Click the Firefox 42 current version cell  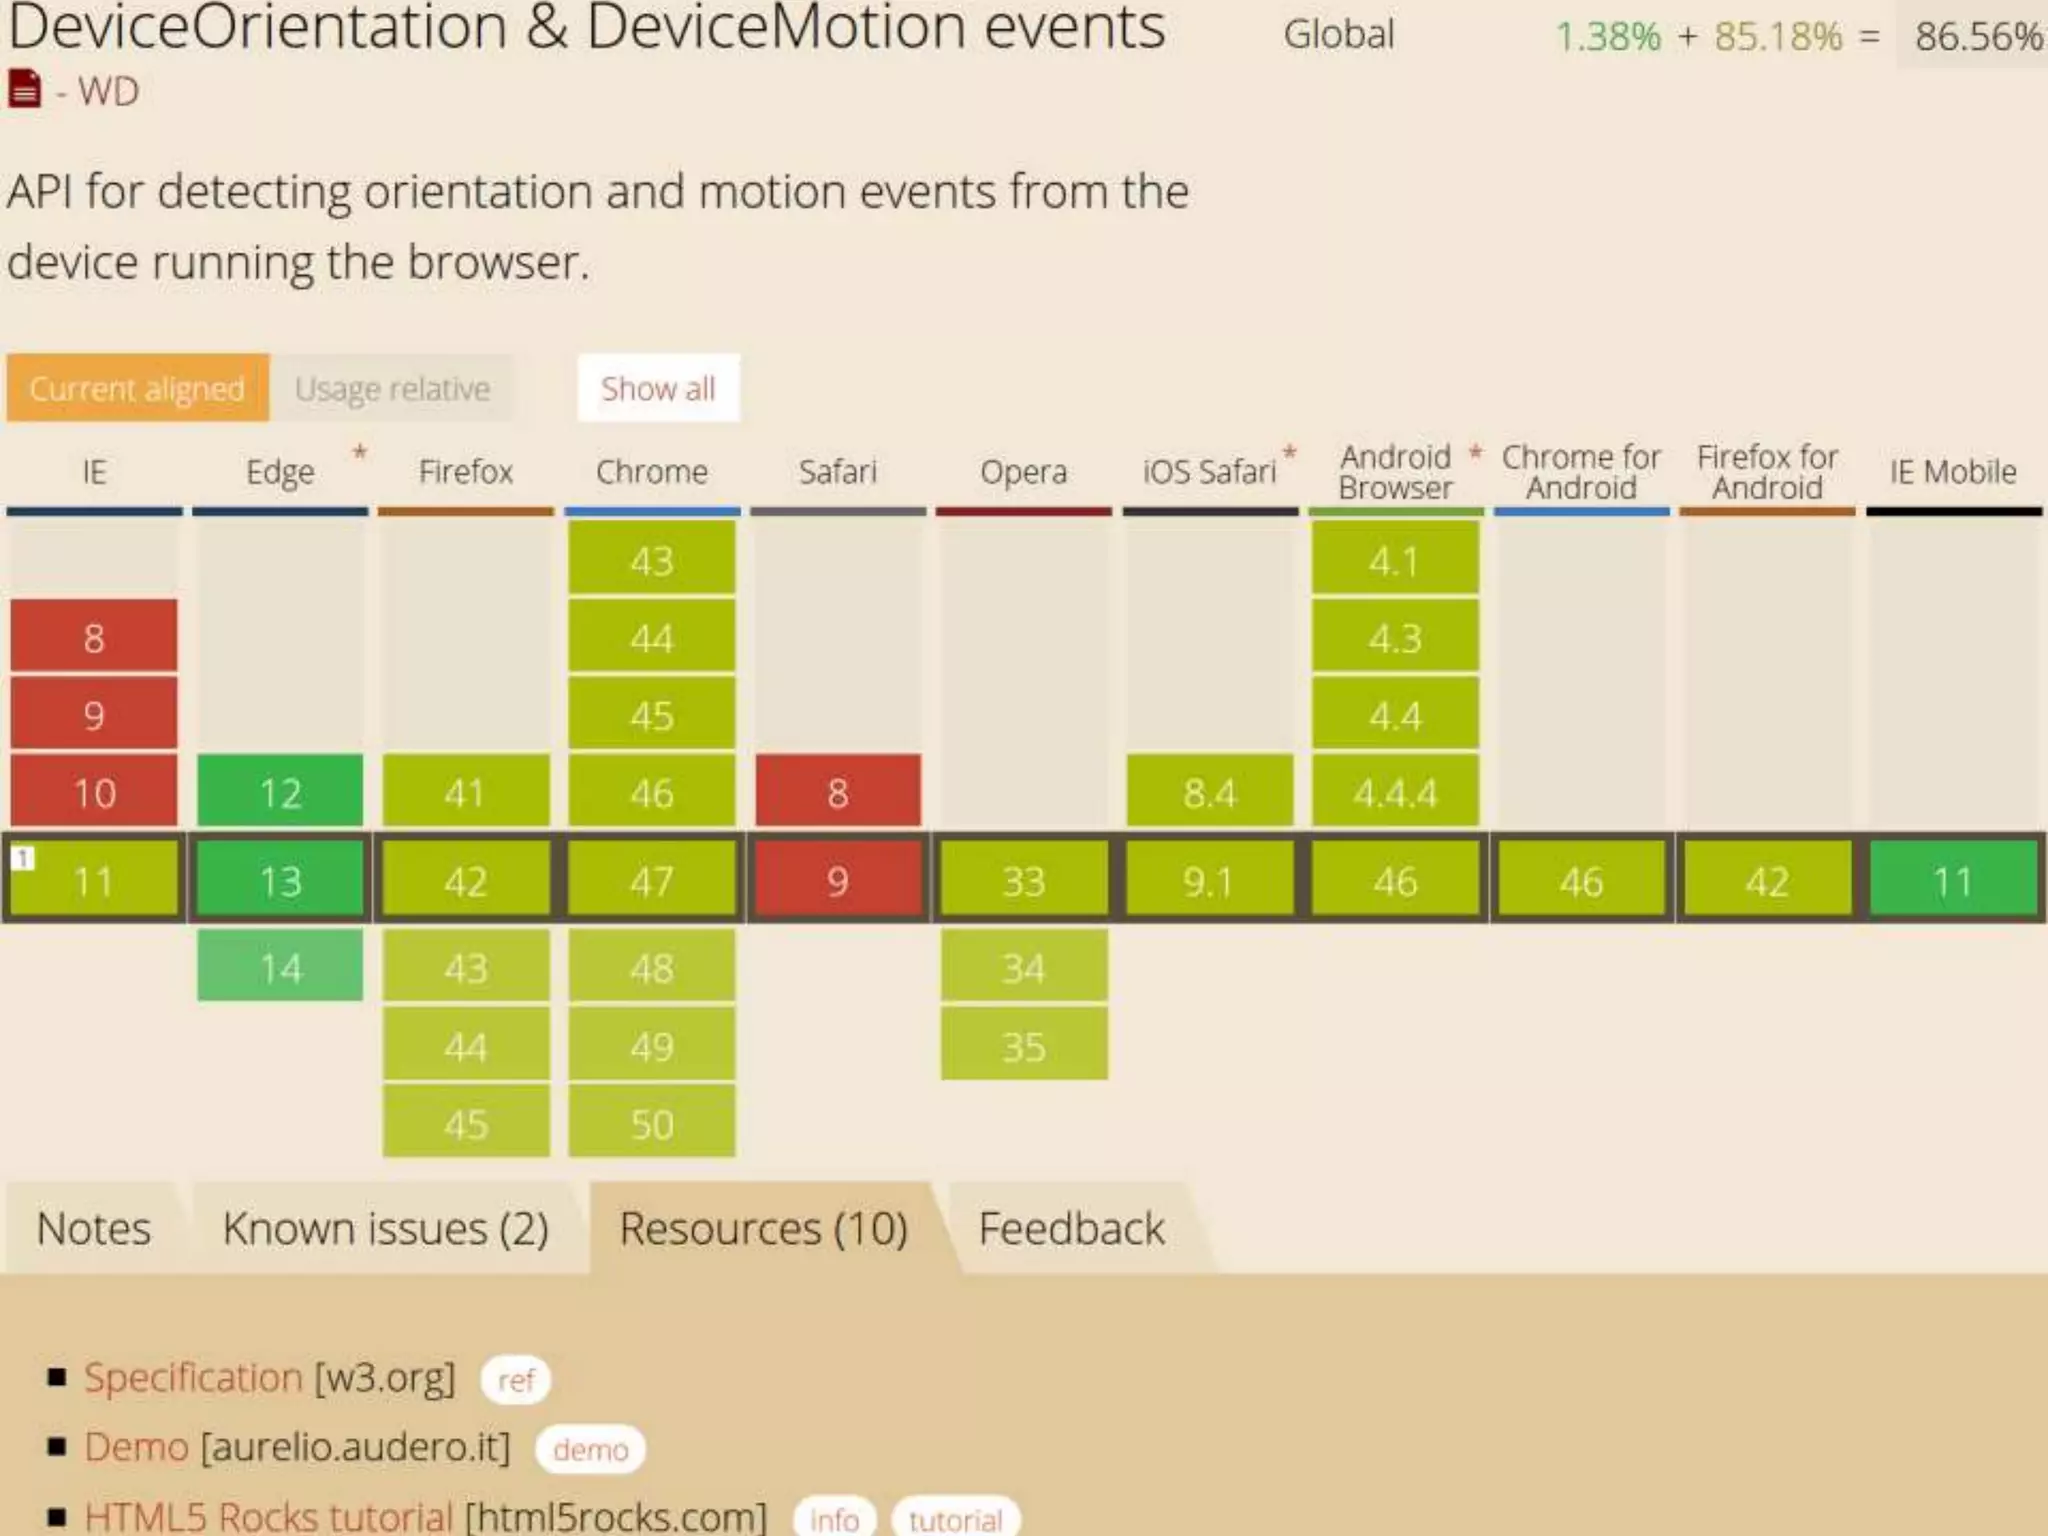click(x=466, y=880)
